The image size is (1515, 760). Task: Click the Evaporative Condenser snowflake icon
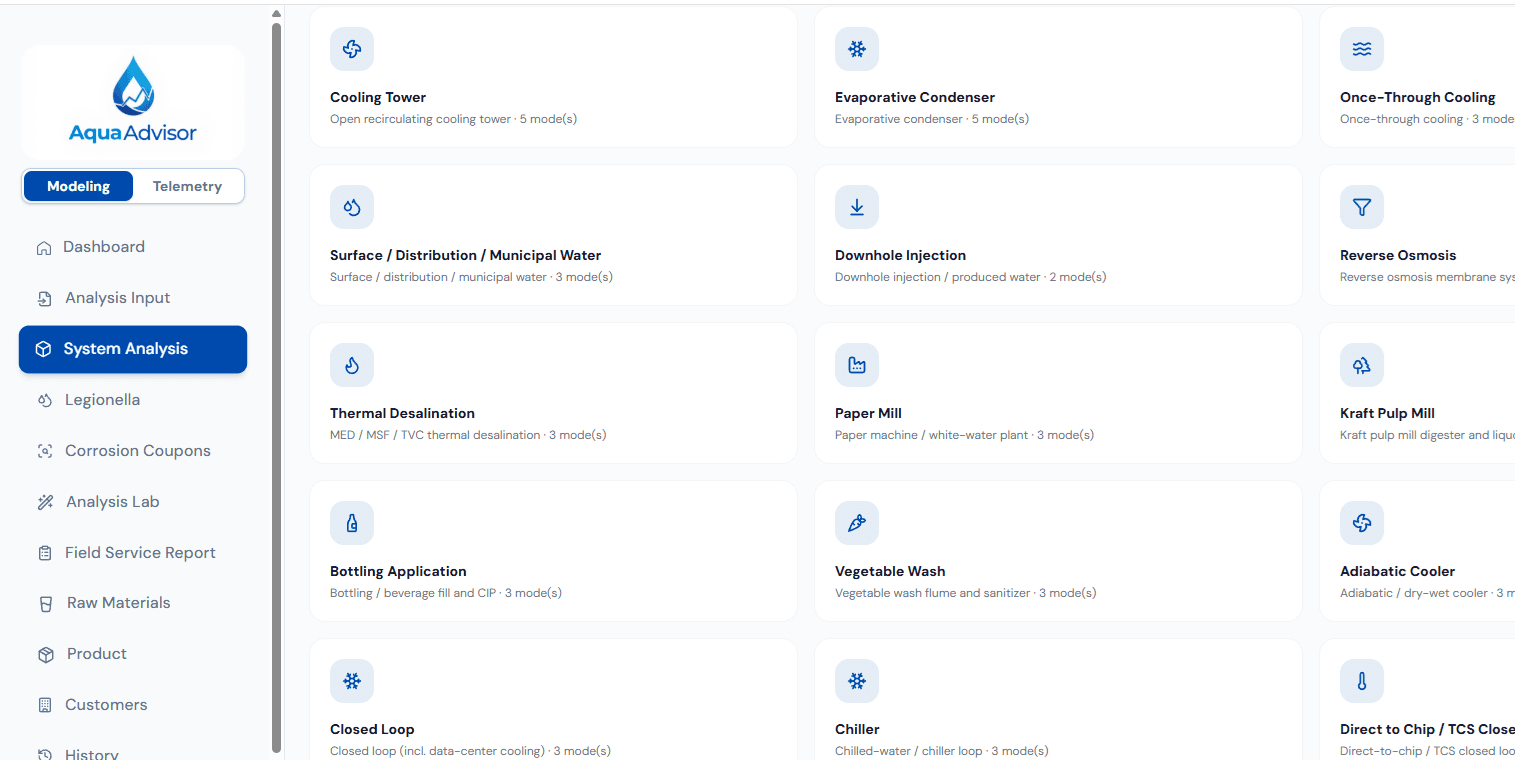857,49
